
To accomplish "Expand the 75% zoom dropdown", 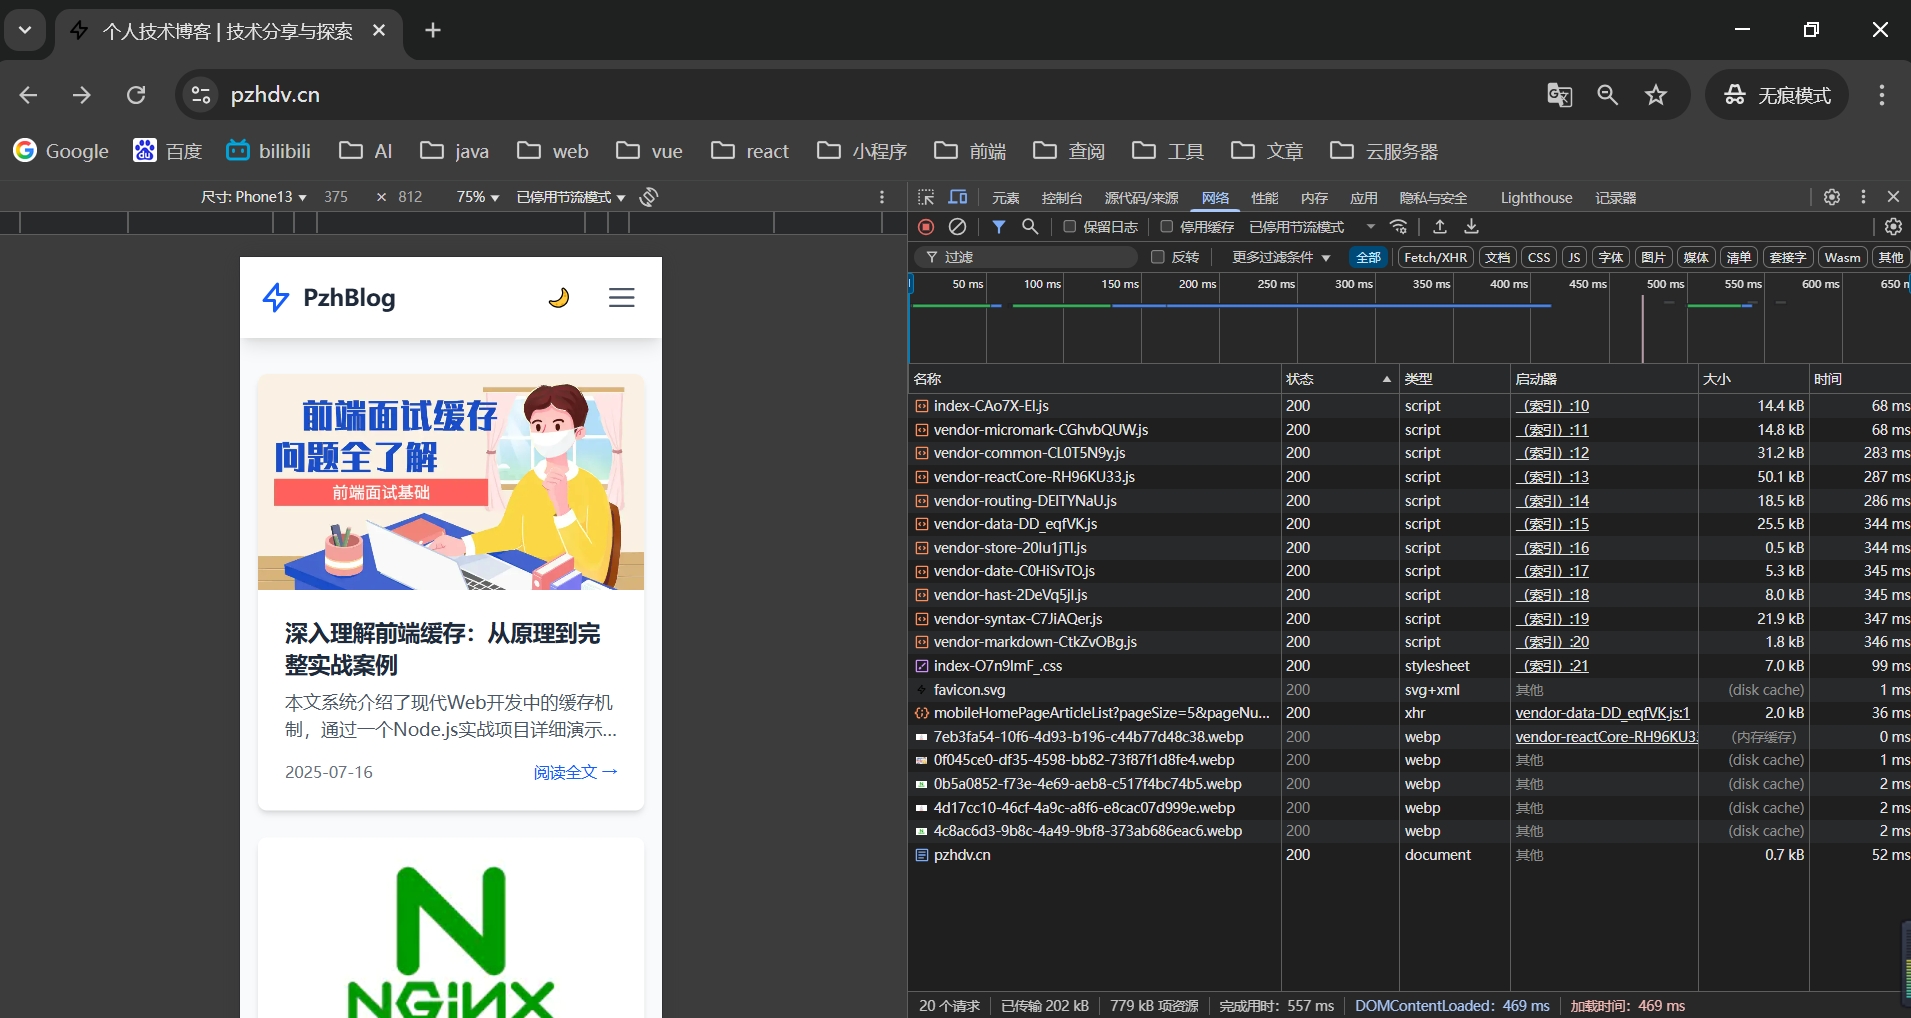I will pos(477,197).
